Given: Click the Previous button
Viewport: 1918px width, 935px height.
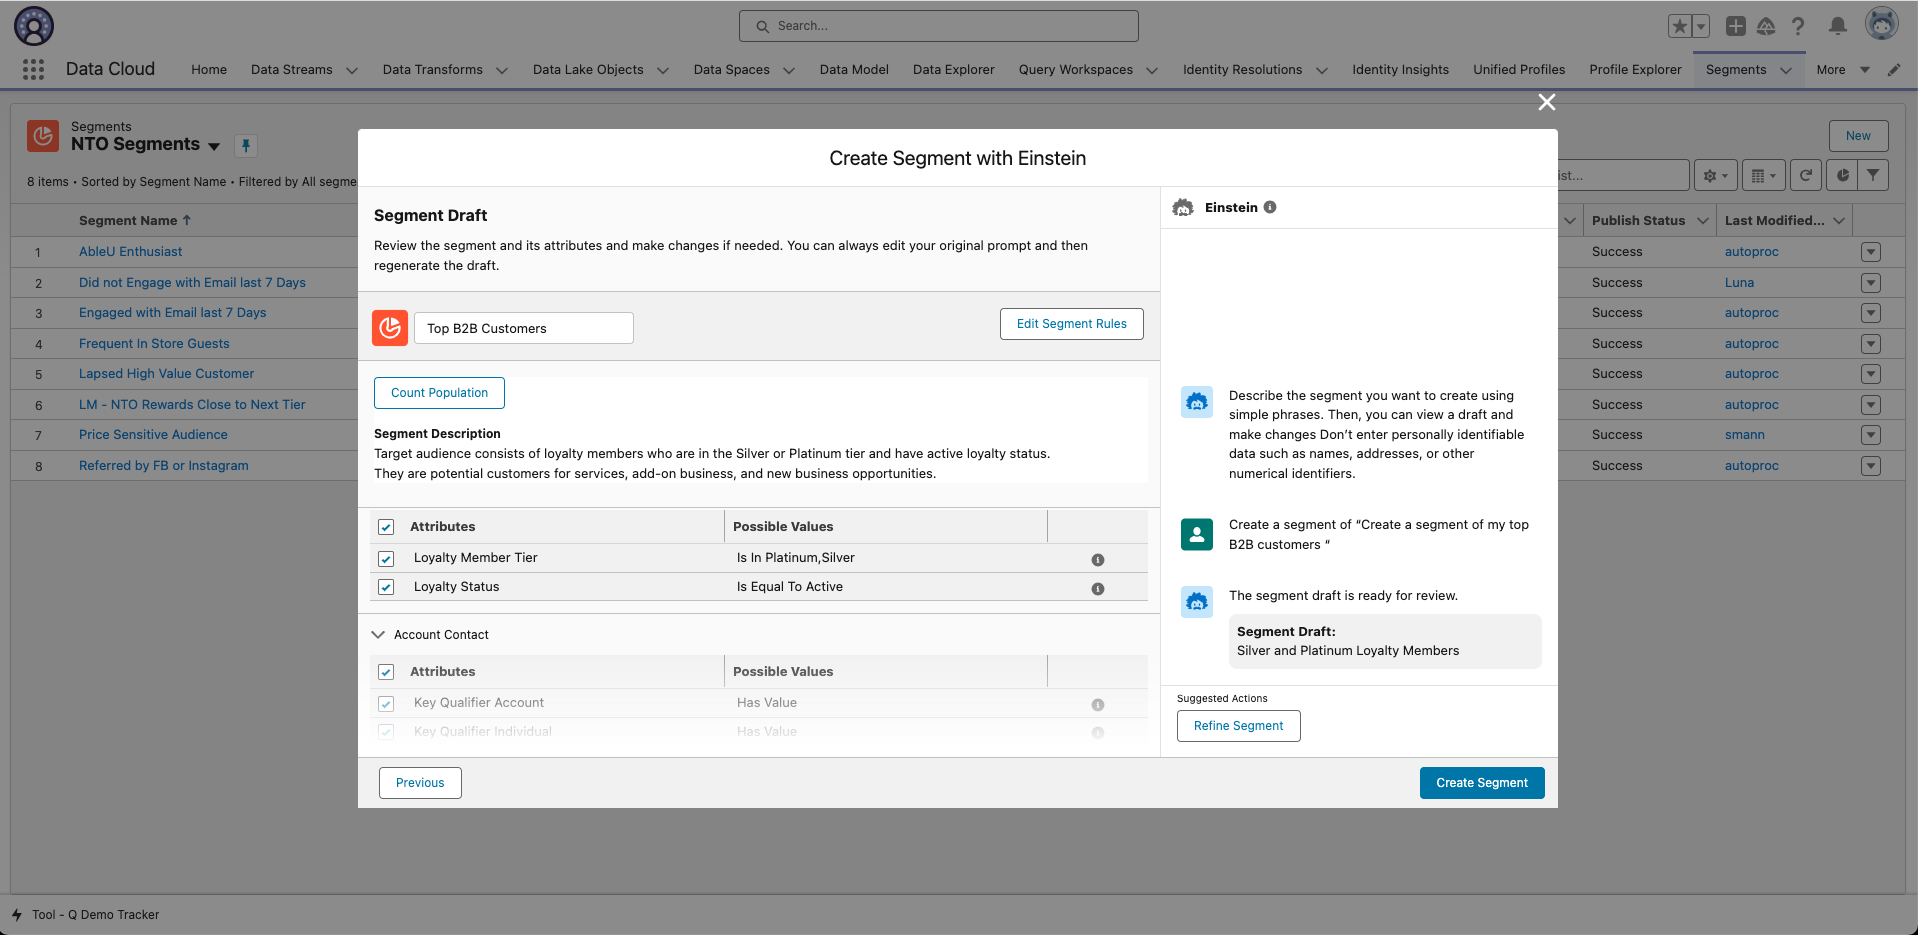Looking at the screenshot, I should coord(420,783).
